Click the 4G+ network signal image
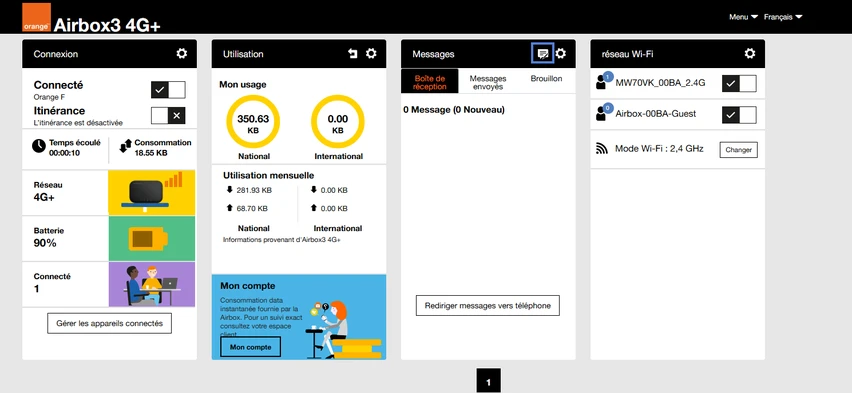The image size is (852, 393). [x=152, y=192]
